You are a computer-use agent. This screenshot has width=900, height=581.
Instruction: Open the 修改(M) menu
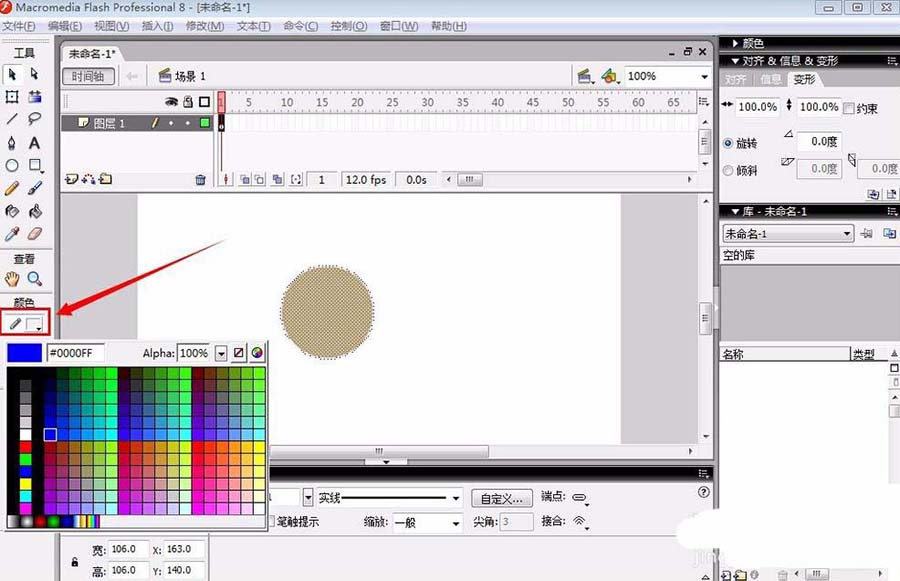pyautogui.click(x=205, y=26)
